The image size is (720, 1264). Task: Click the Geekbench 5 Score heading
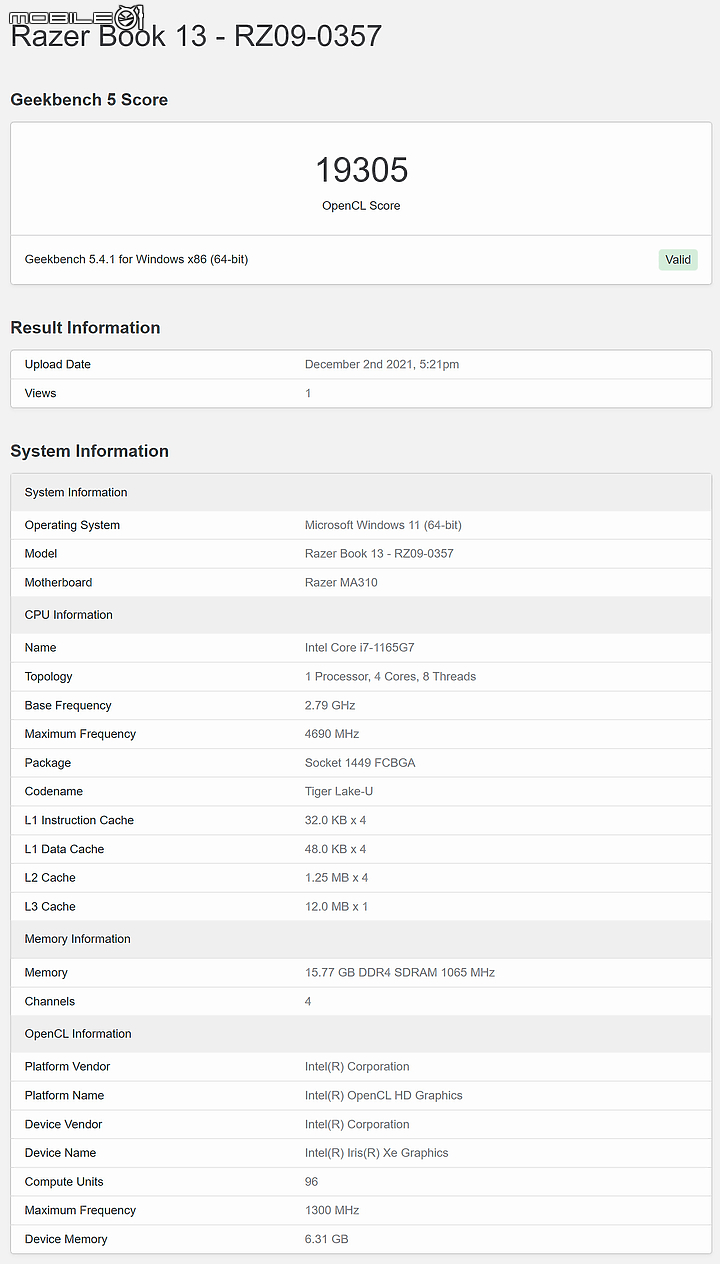(x=89, y=100)
